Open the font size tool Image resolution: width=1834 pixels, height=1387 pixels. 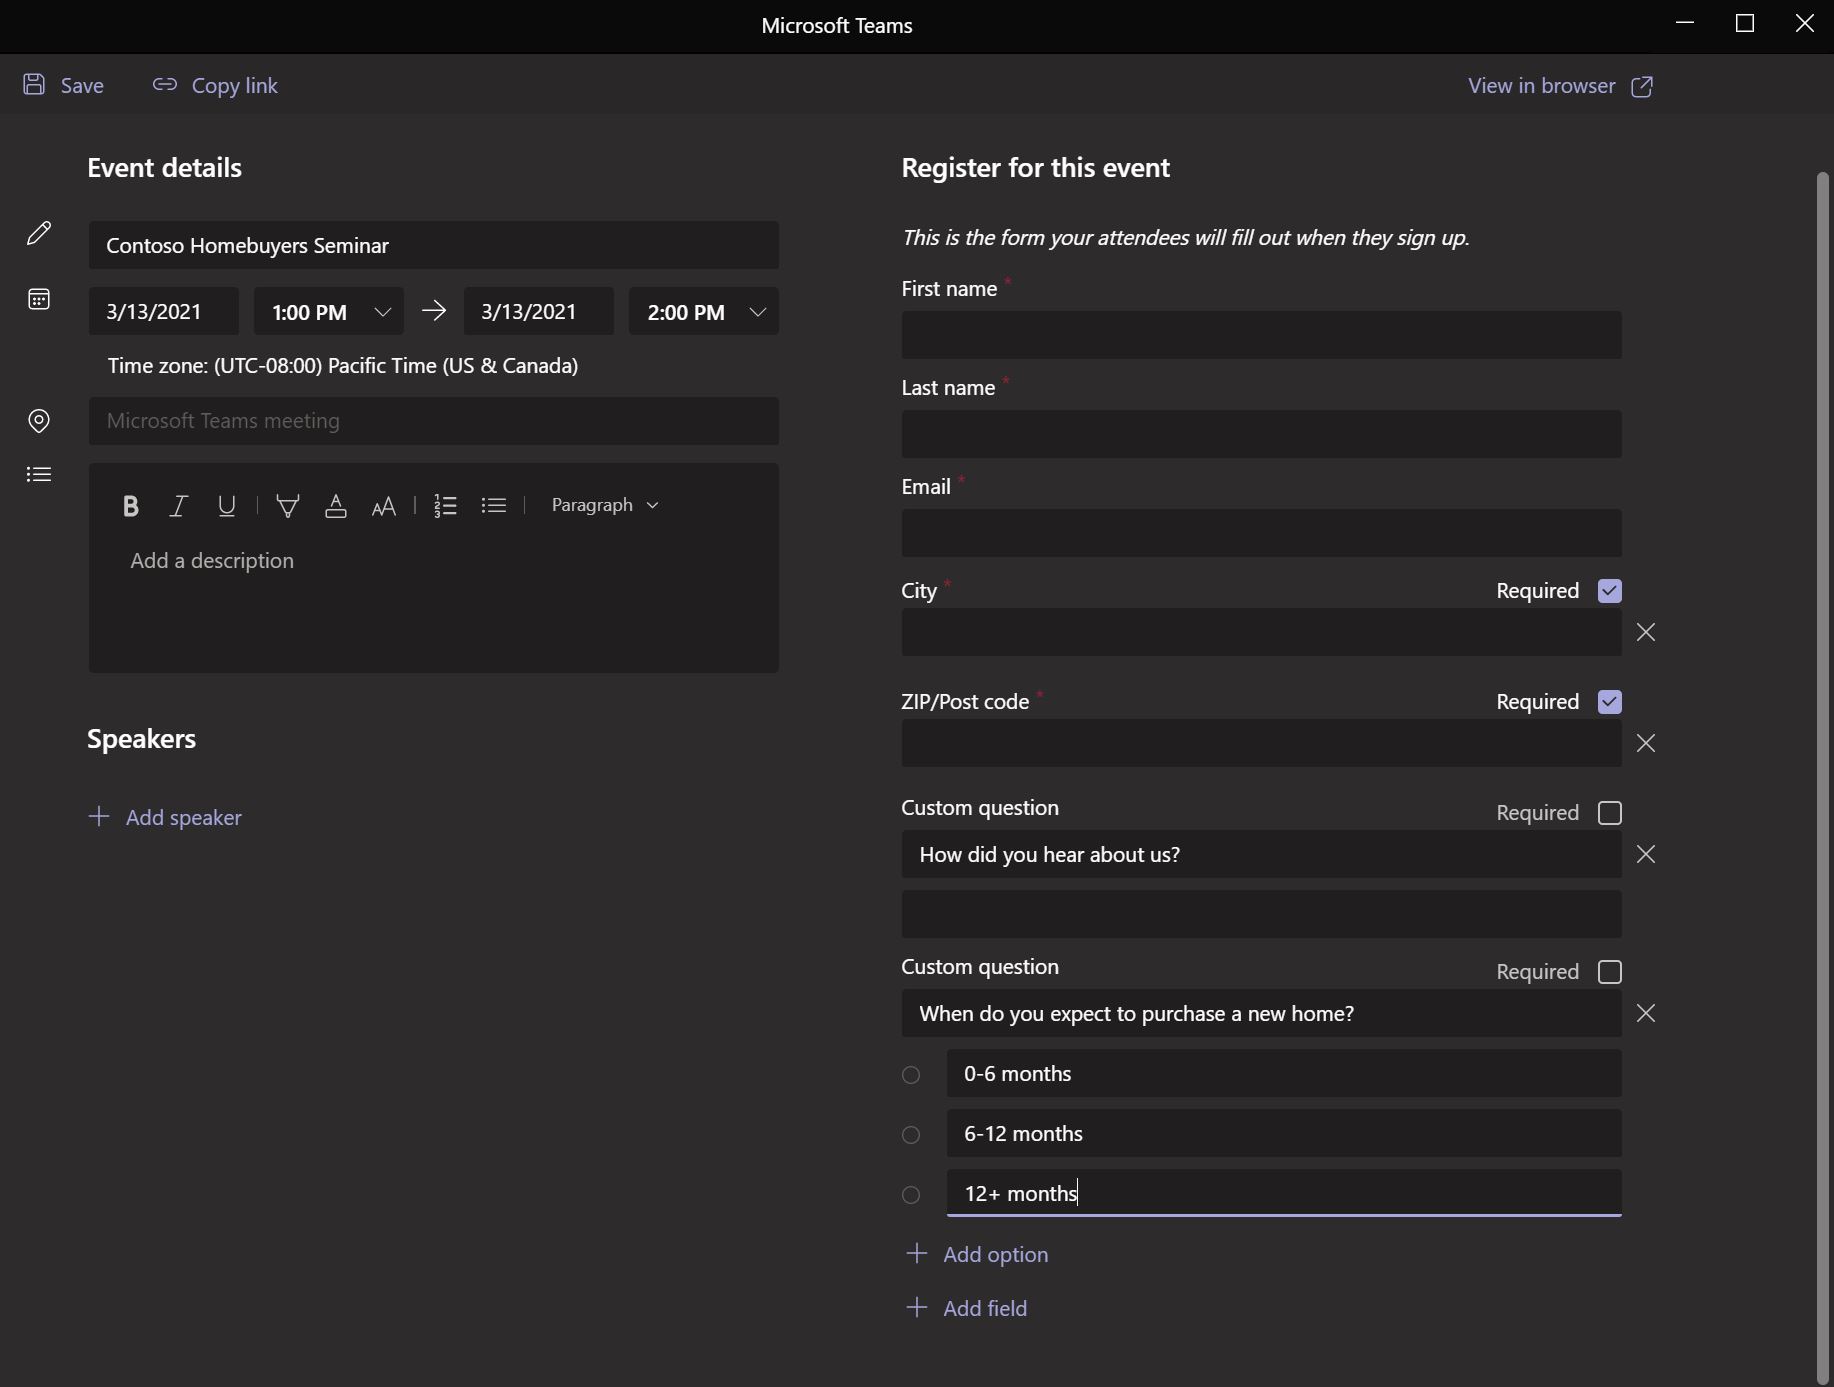[384, 507]
